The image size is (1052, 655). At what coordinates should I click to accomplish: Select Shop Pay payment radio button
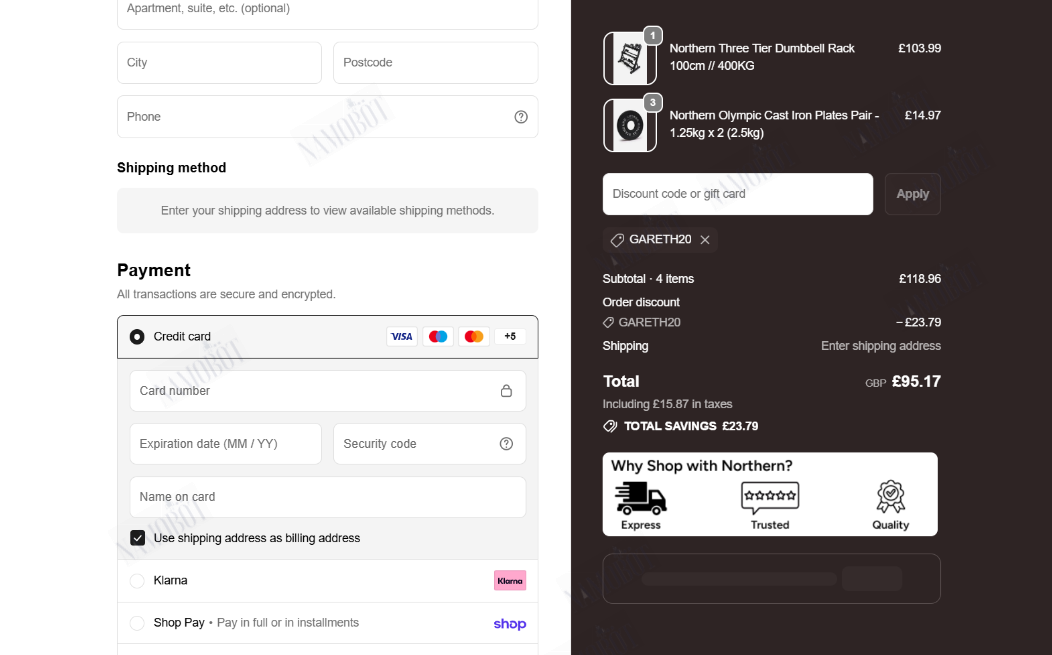click(x=137, y=623)
